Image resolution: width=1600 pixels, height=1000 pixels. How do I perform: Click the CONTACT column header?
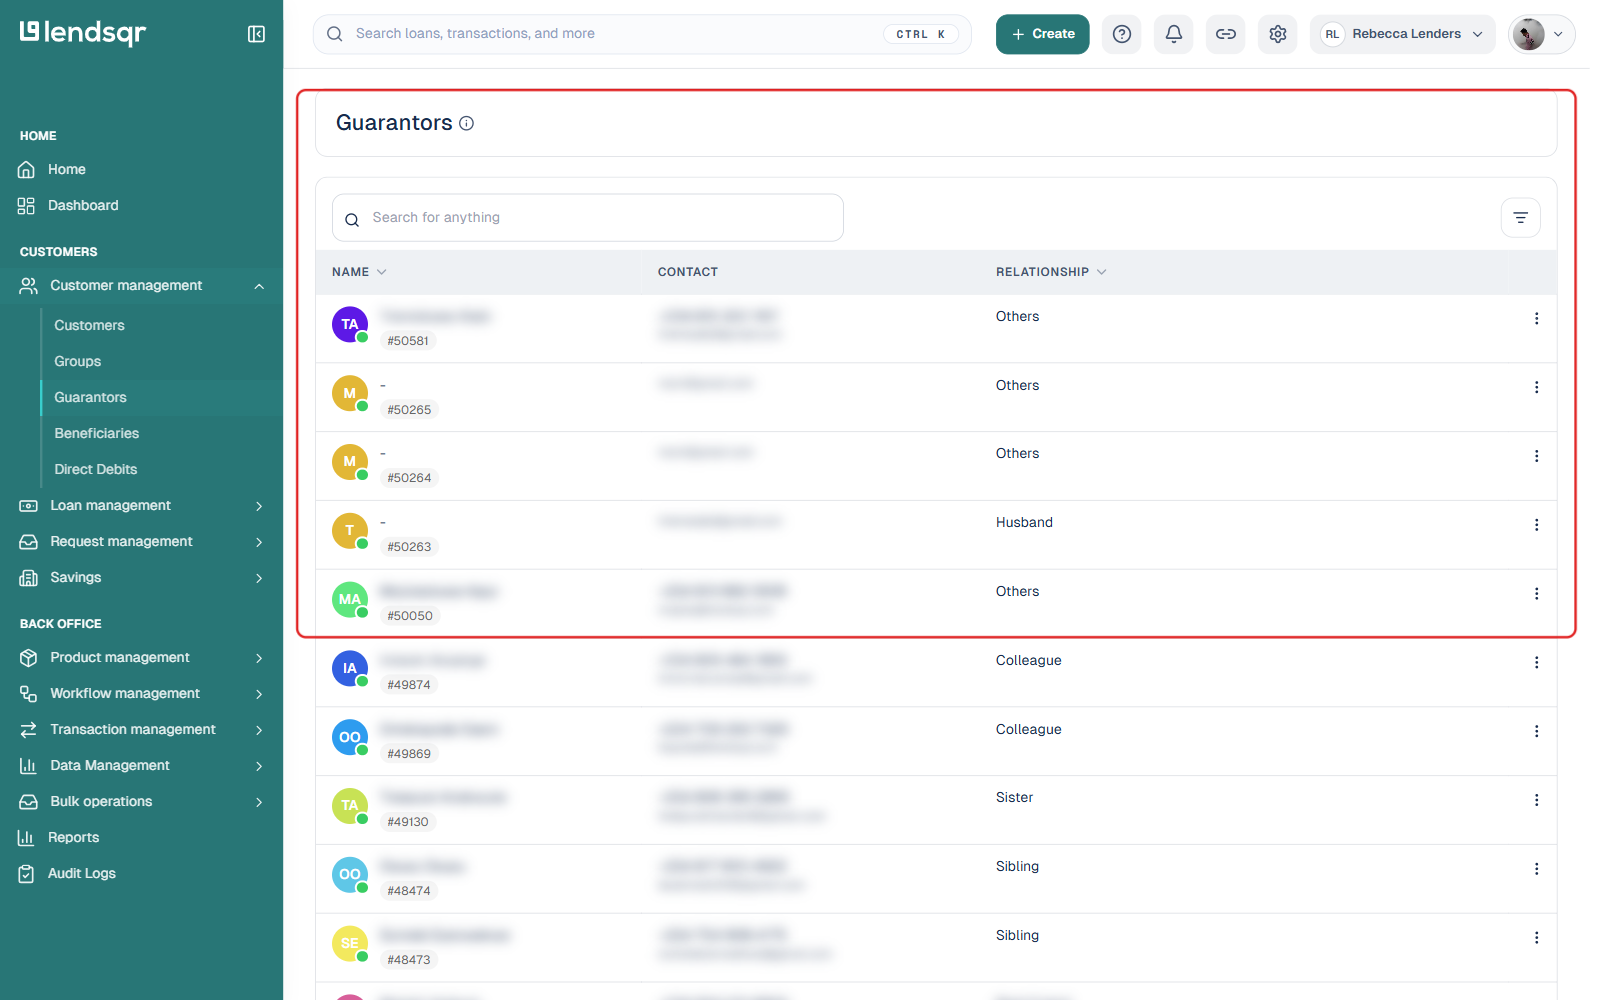click(x=688, y=272)
